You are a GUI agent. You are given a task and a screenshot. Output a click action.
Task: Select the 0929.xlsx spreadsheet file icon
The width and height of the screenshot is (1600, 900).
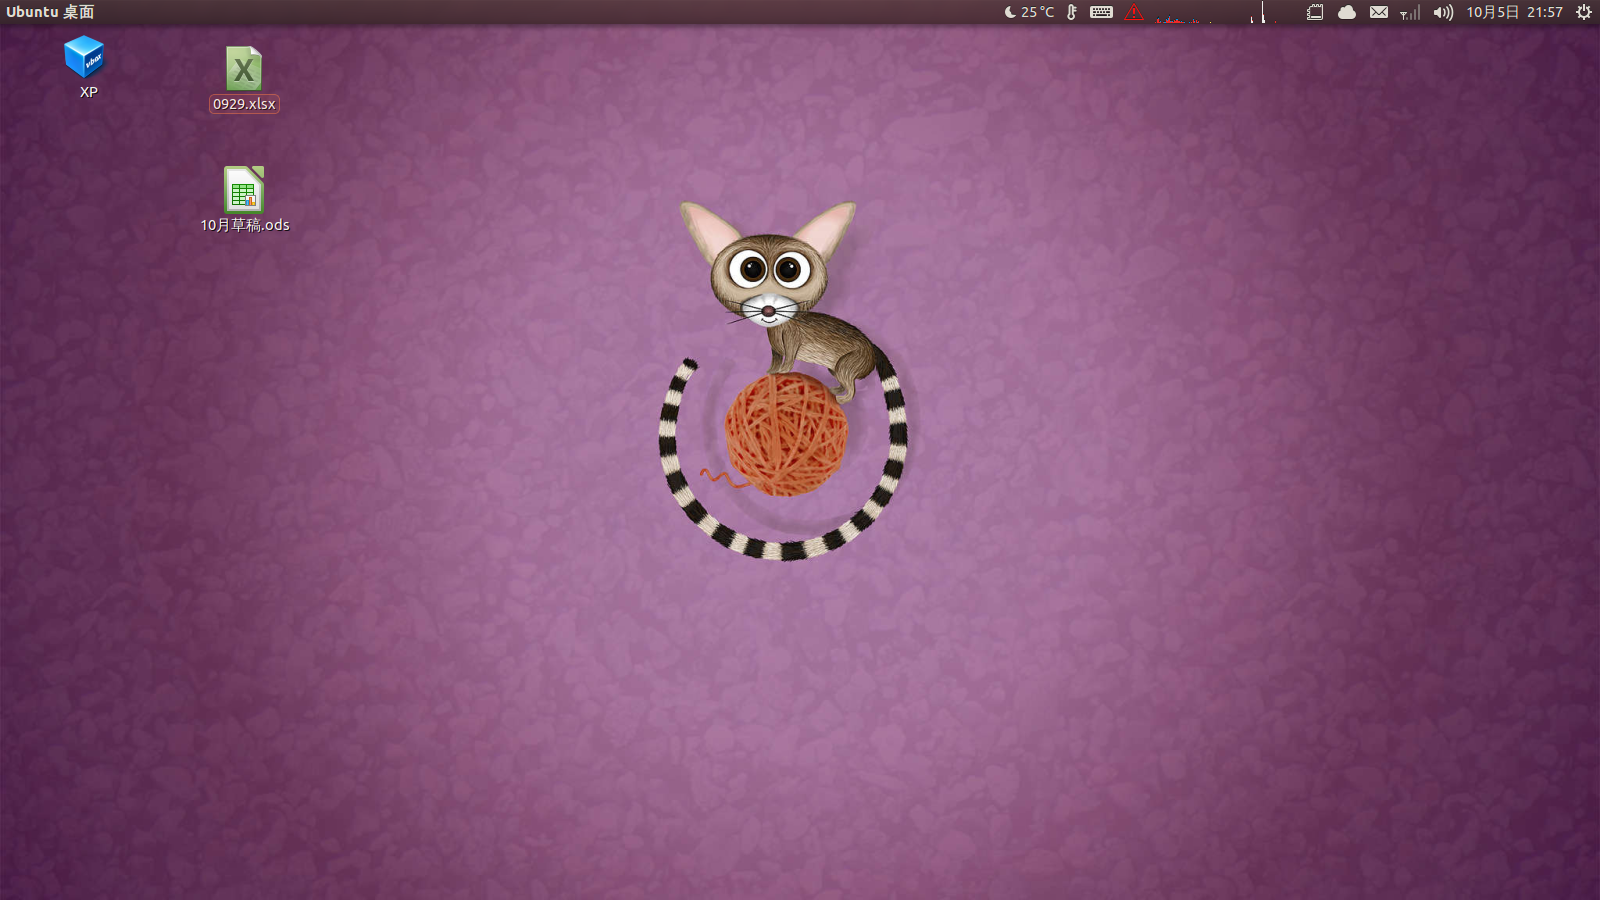243,69
